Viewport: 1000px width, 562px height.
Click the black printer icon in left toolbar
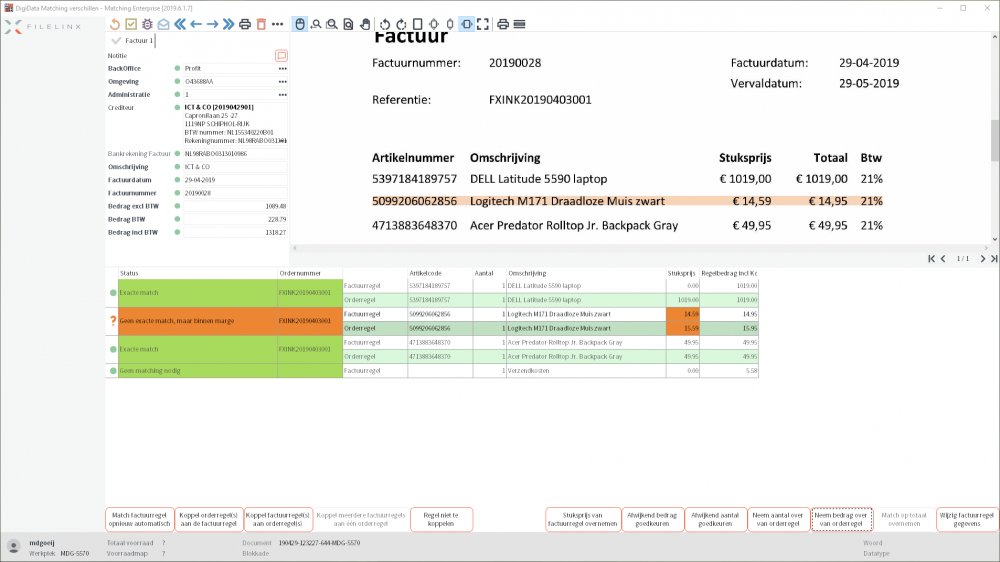(x=245, y=24)
